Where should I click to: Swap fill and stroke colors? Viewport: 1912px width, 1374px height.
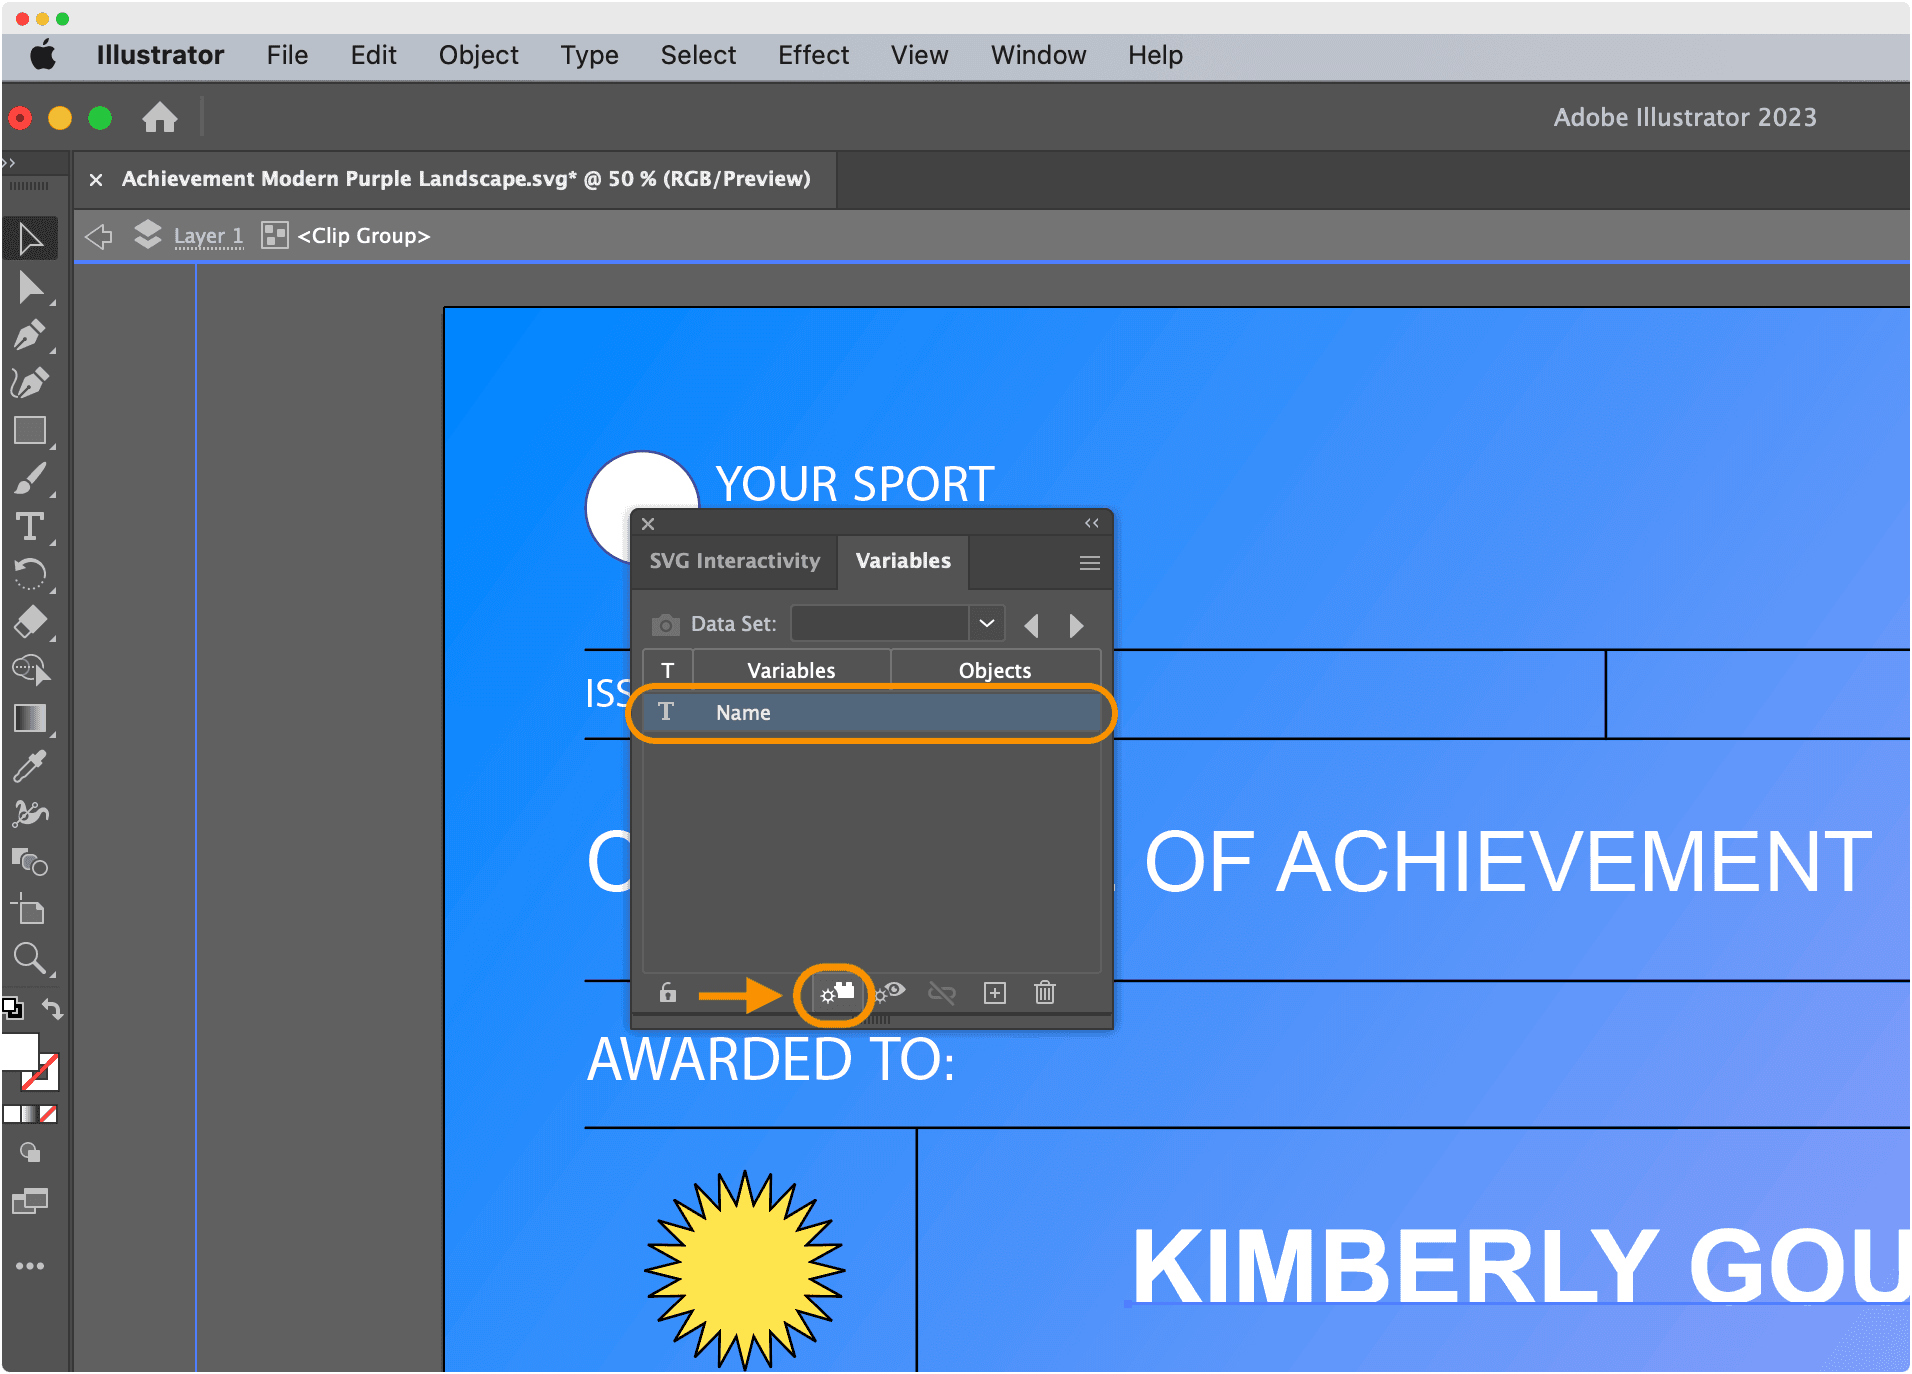tap(52, 1009)
